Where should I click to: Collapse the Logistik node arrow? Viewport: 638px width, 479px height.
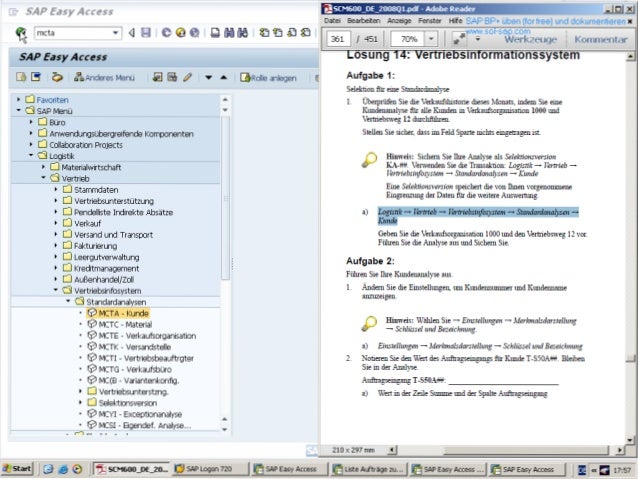coord(31,156)
